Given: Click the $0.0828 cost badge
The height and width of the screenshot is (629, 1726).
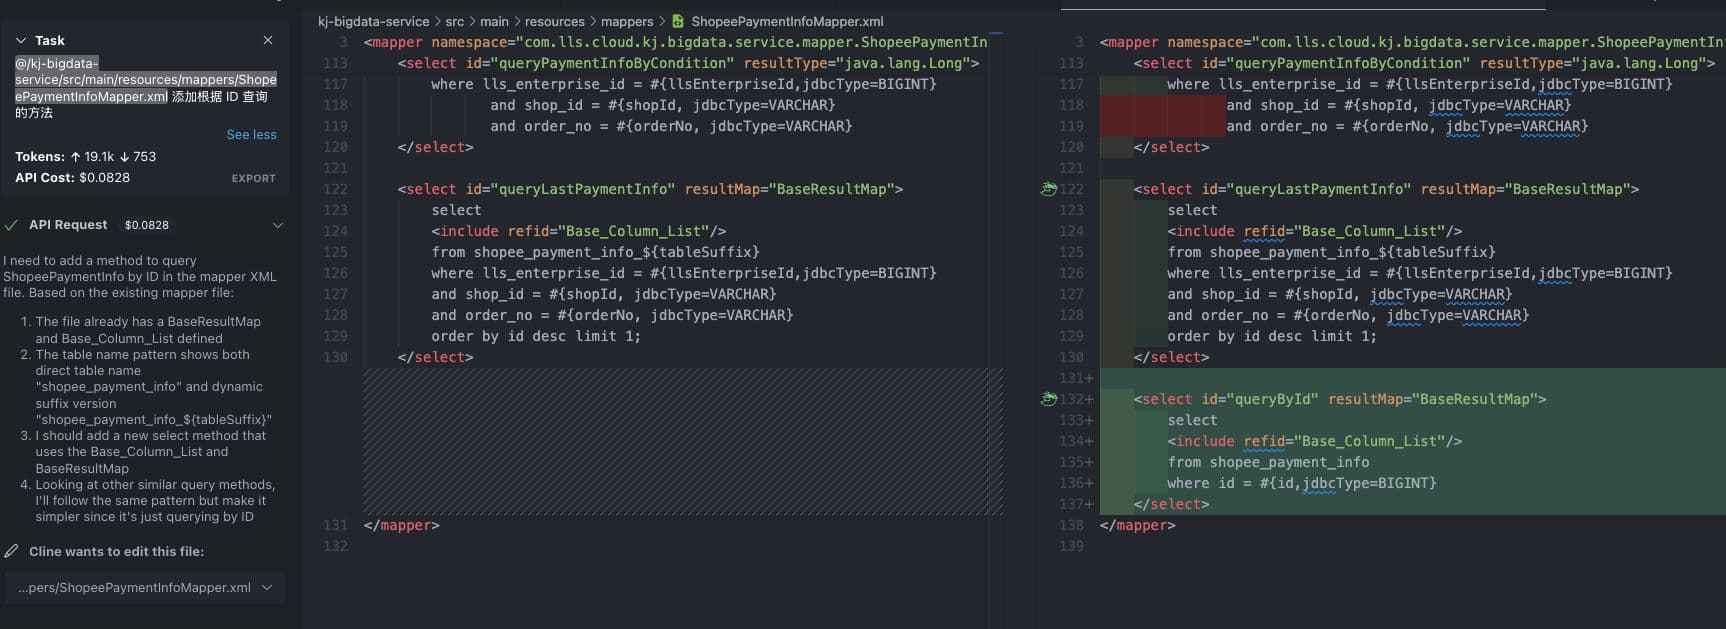Looking at the screenshot, I should tap(146, 225).
